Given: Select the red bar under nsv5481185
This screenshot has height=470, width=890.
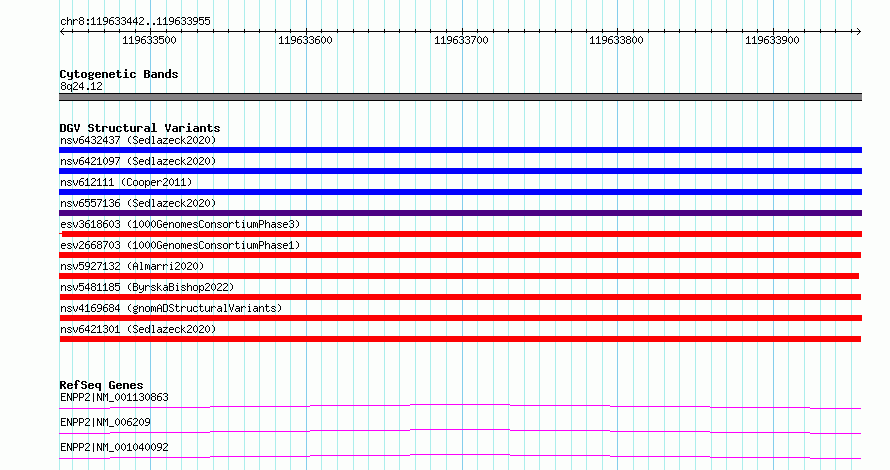Looking at the screenshot, I should [460, 297].
